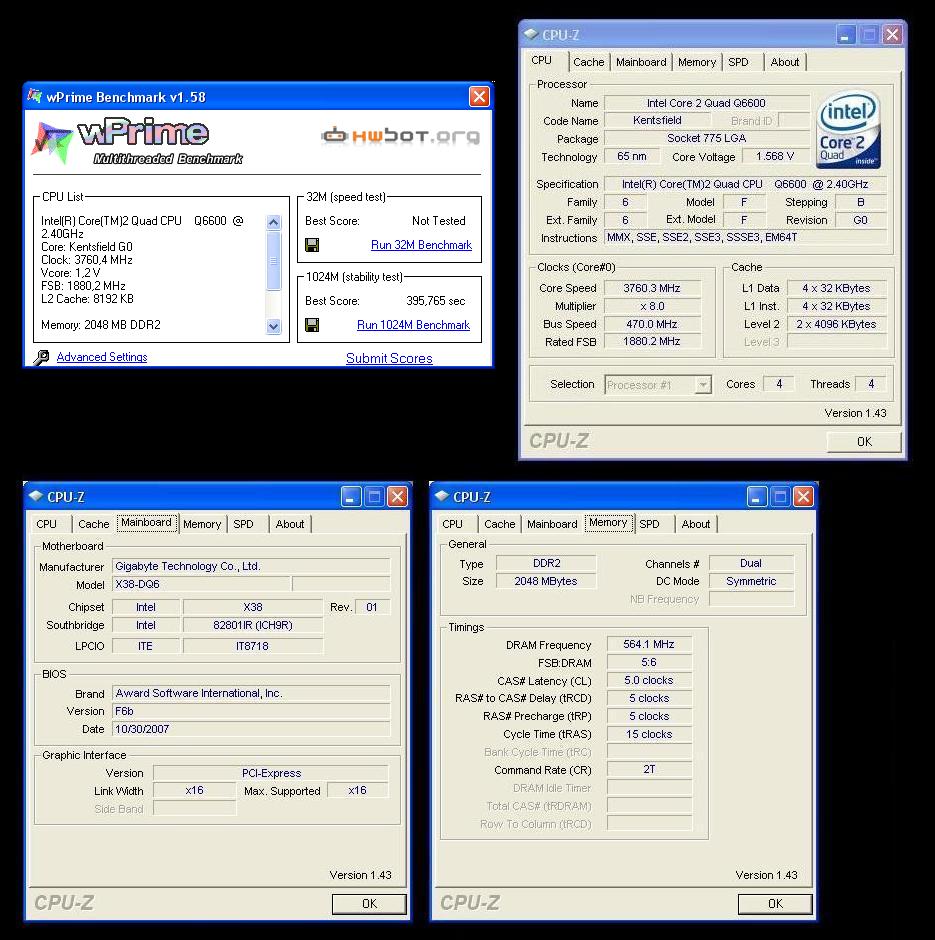Click the Core Voltage value 1.568 V

775,156
